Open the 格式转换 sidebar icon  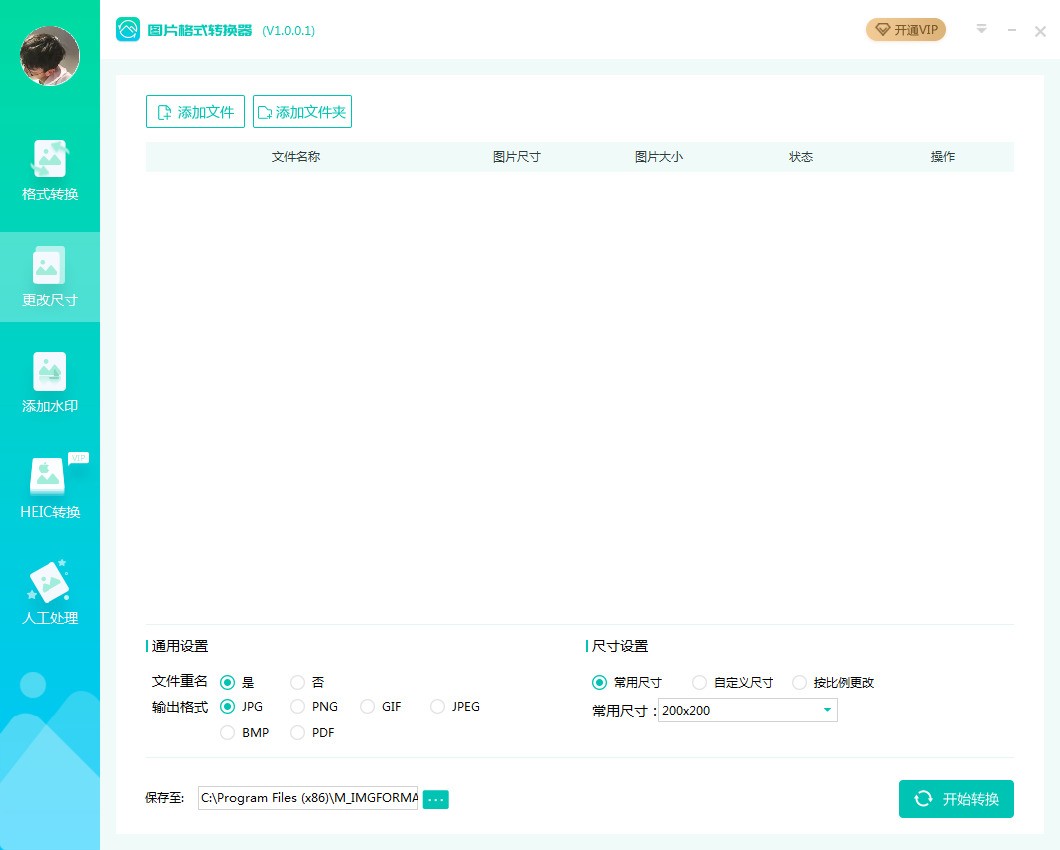pyautogui.click(x=50, y=160)
